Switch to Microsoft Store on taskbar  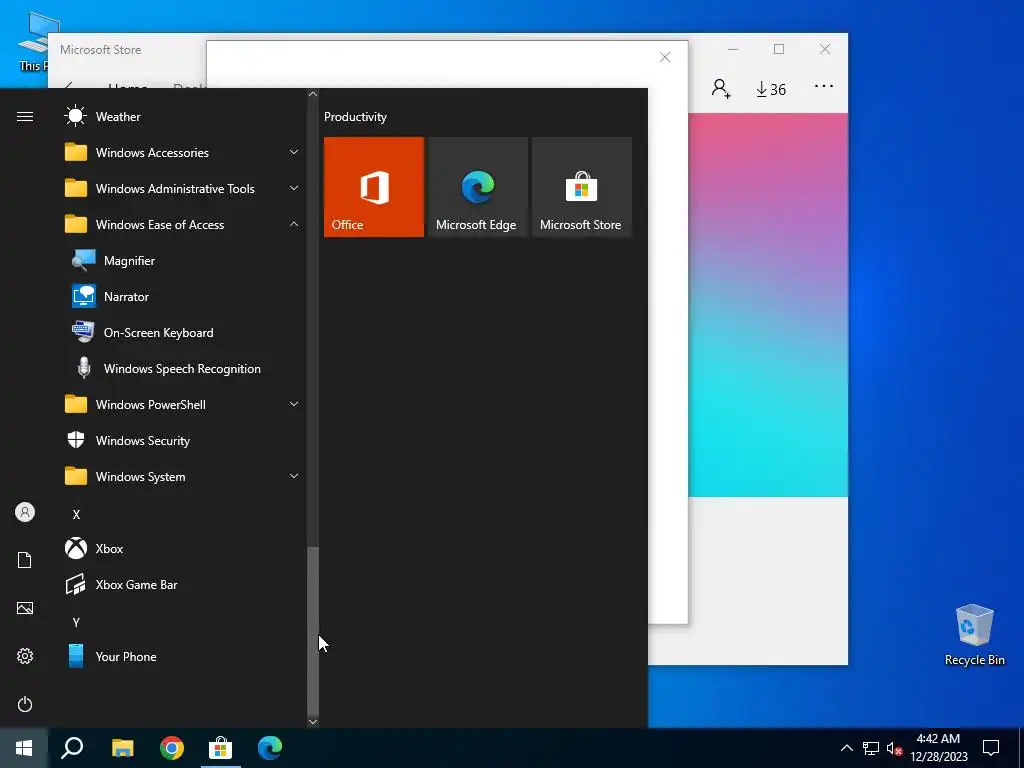pyautogui.click(x=221, y=748)
